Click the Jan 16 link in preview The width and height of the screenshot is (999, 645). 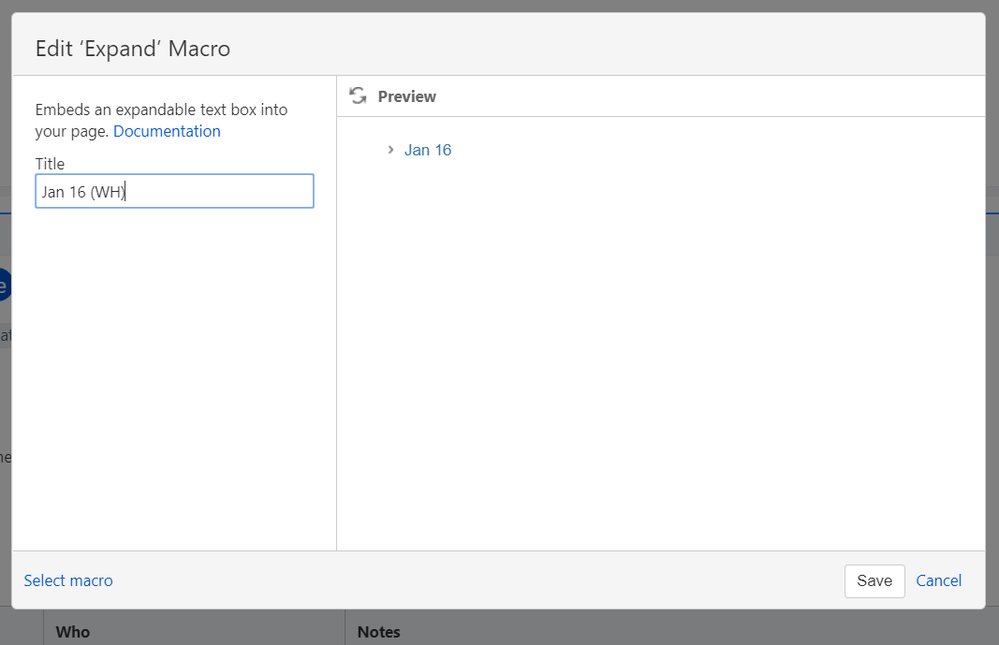click(428, 150)
